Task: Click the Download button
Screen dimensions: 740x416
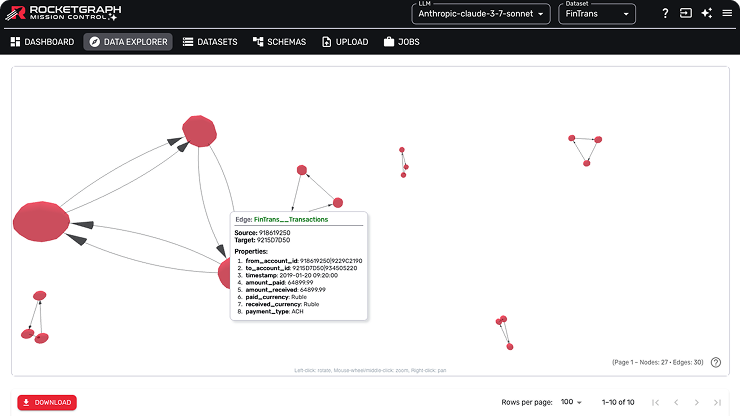Action: click(47, 402)
